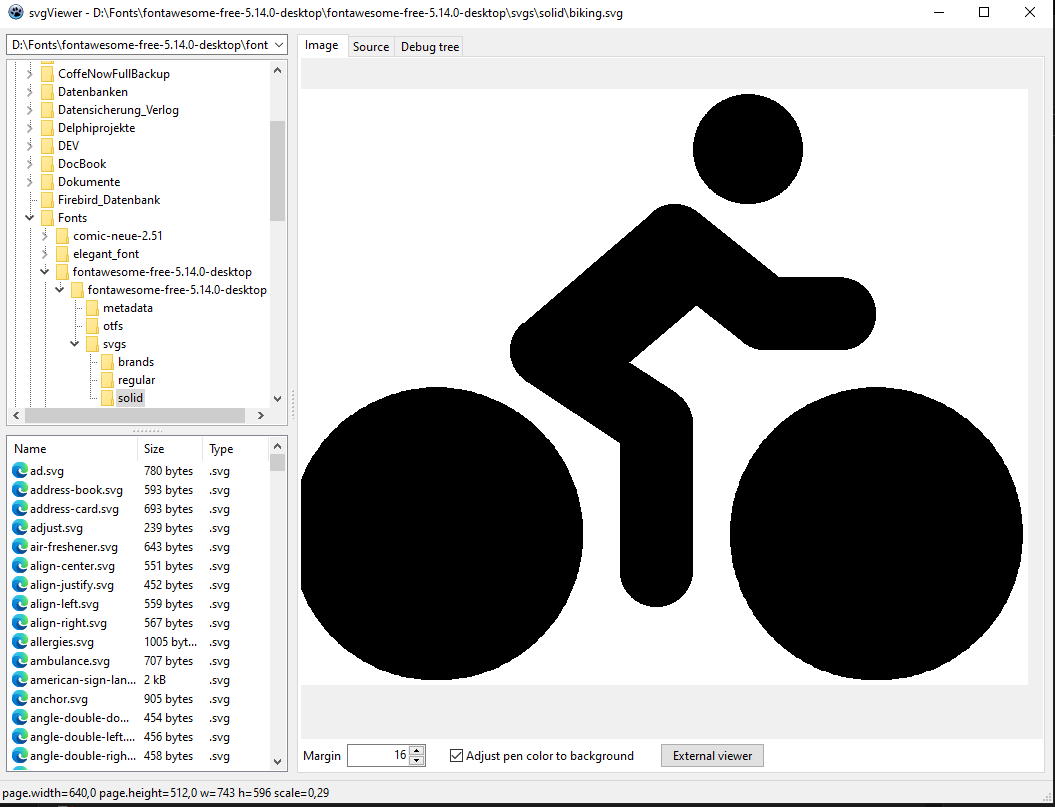Viewport: 1055px width, 807px height.
Task: Click the brands folder icon
Action: [x=107, y=362]
